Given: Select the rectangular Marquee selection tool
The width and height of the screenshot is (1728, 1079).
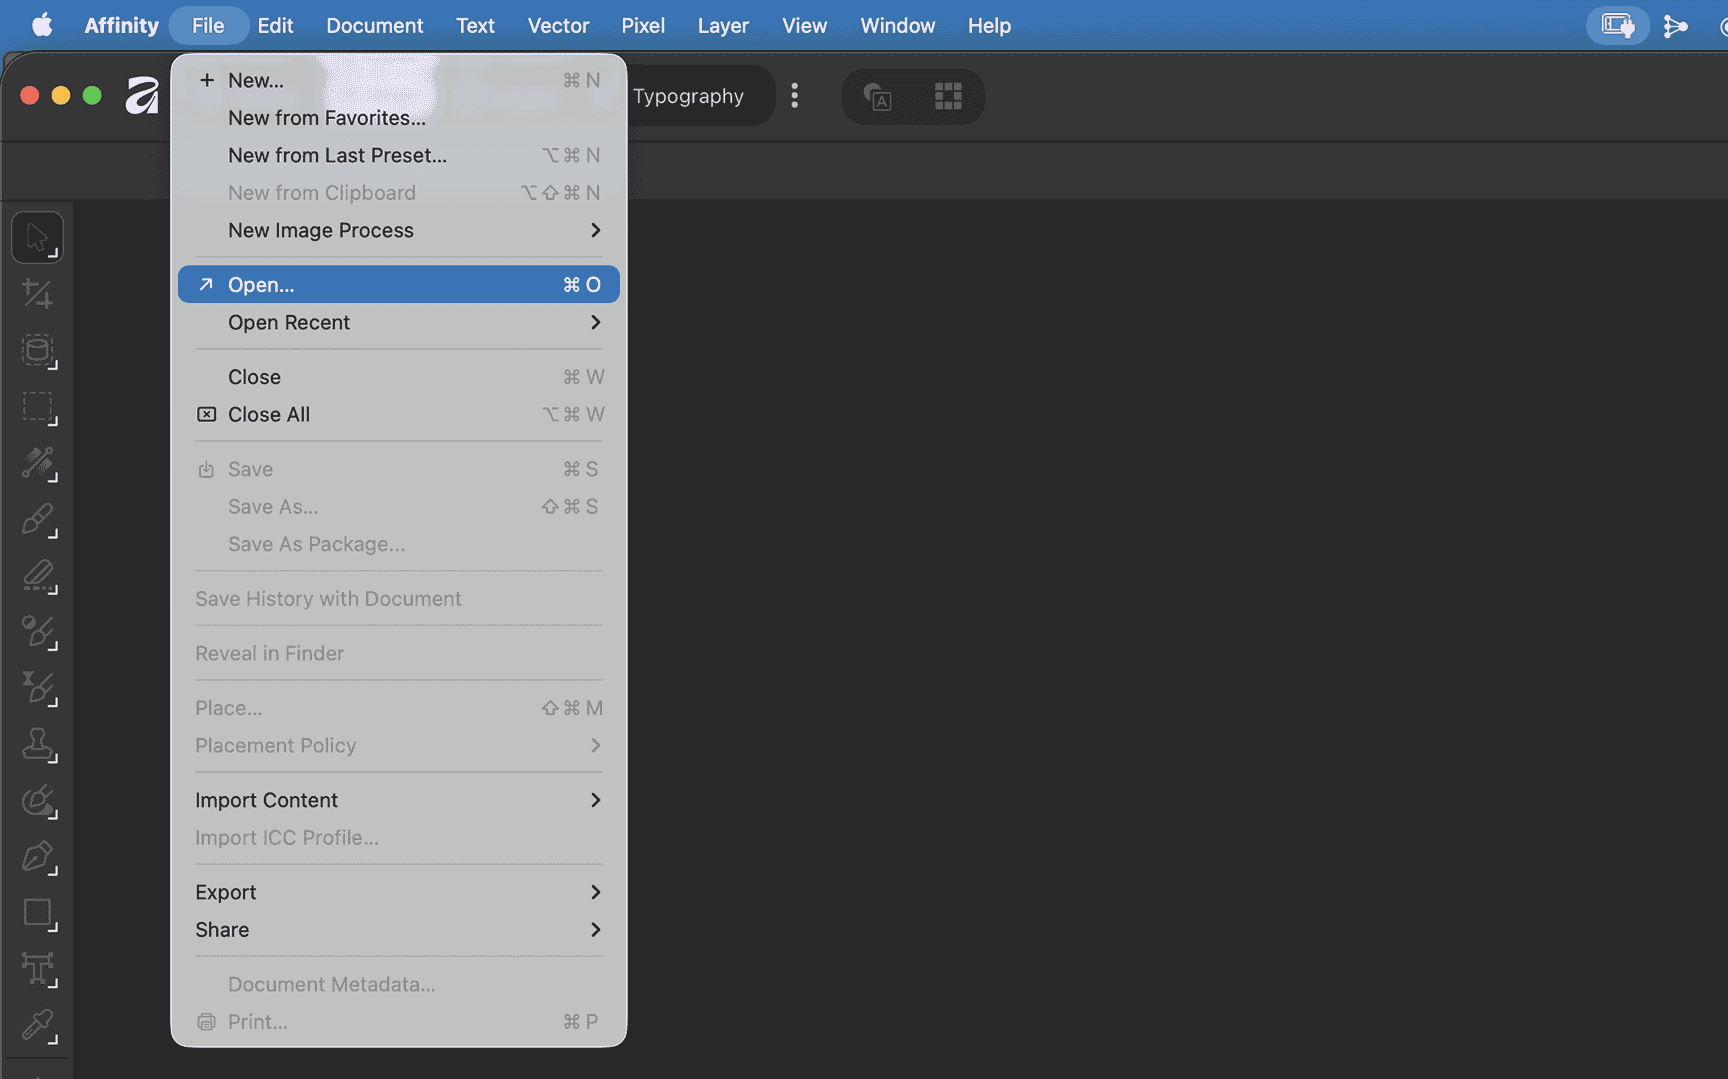Looking at the screenshot, I should pyautogui.click(x=37, y=407).
